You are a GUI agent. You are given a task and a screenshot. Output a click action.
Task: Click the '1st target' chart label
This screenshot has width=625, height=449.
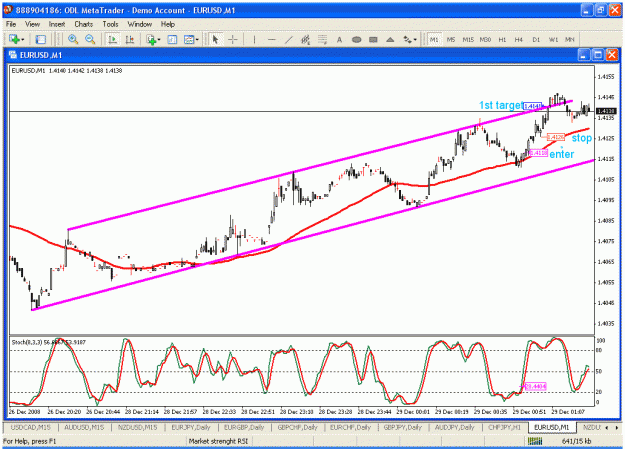501,105
